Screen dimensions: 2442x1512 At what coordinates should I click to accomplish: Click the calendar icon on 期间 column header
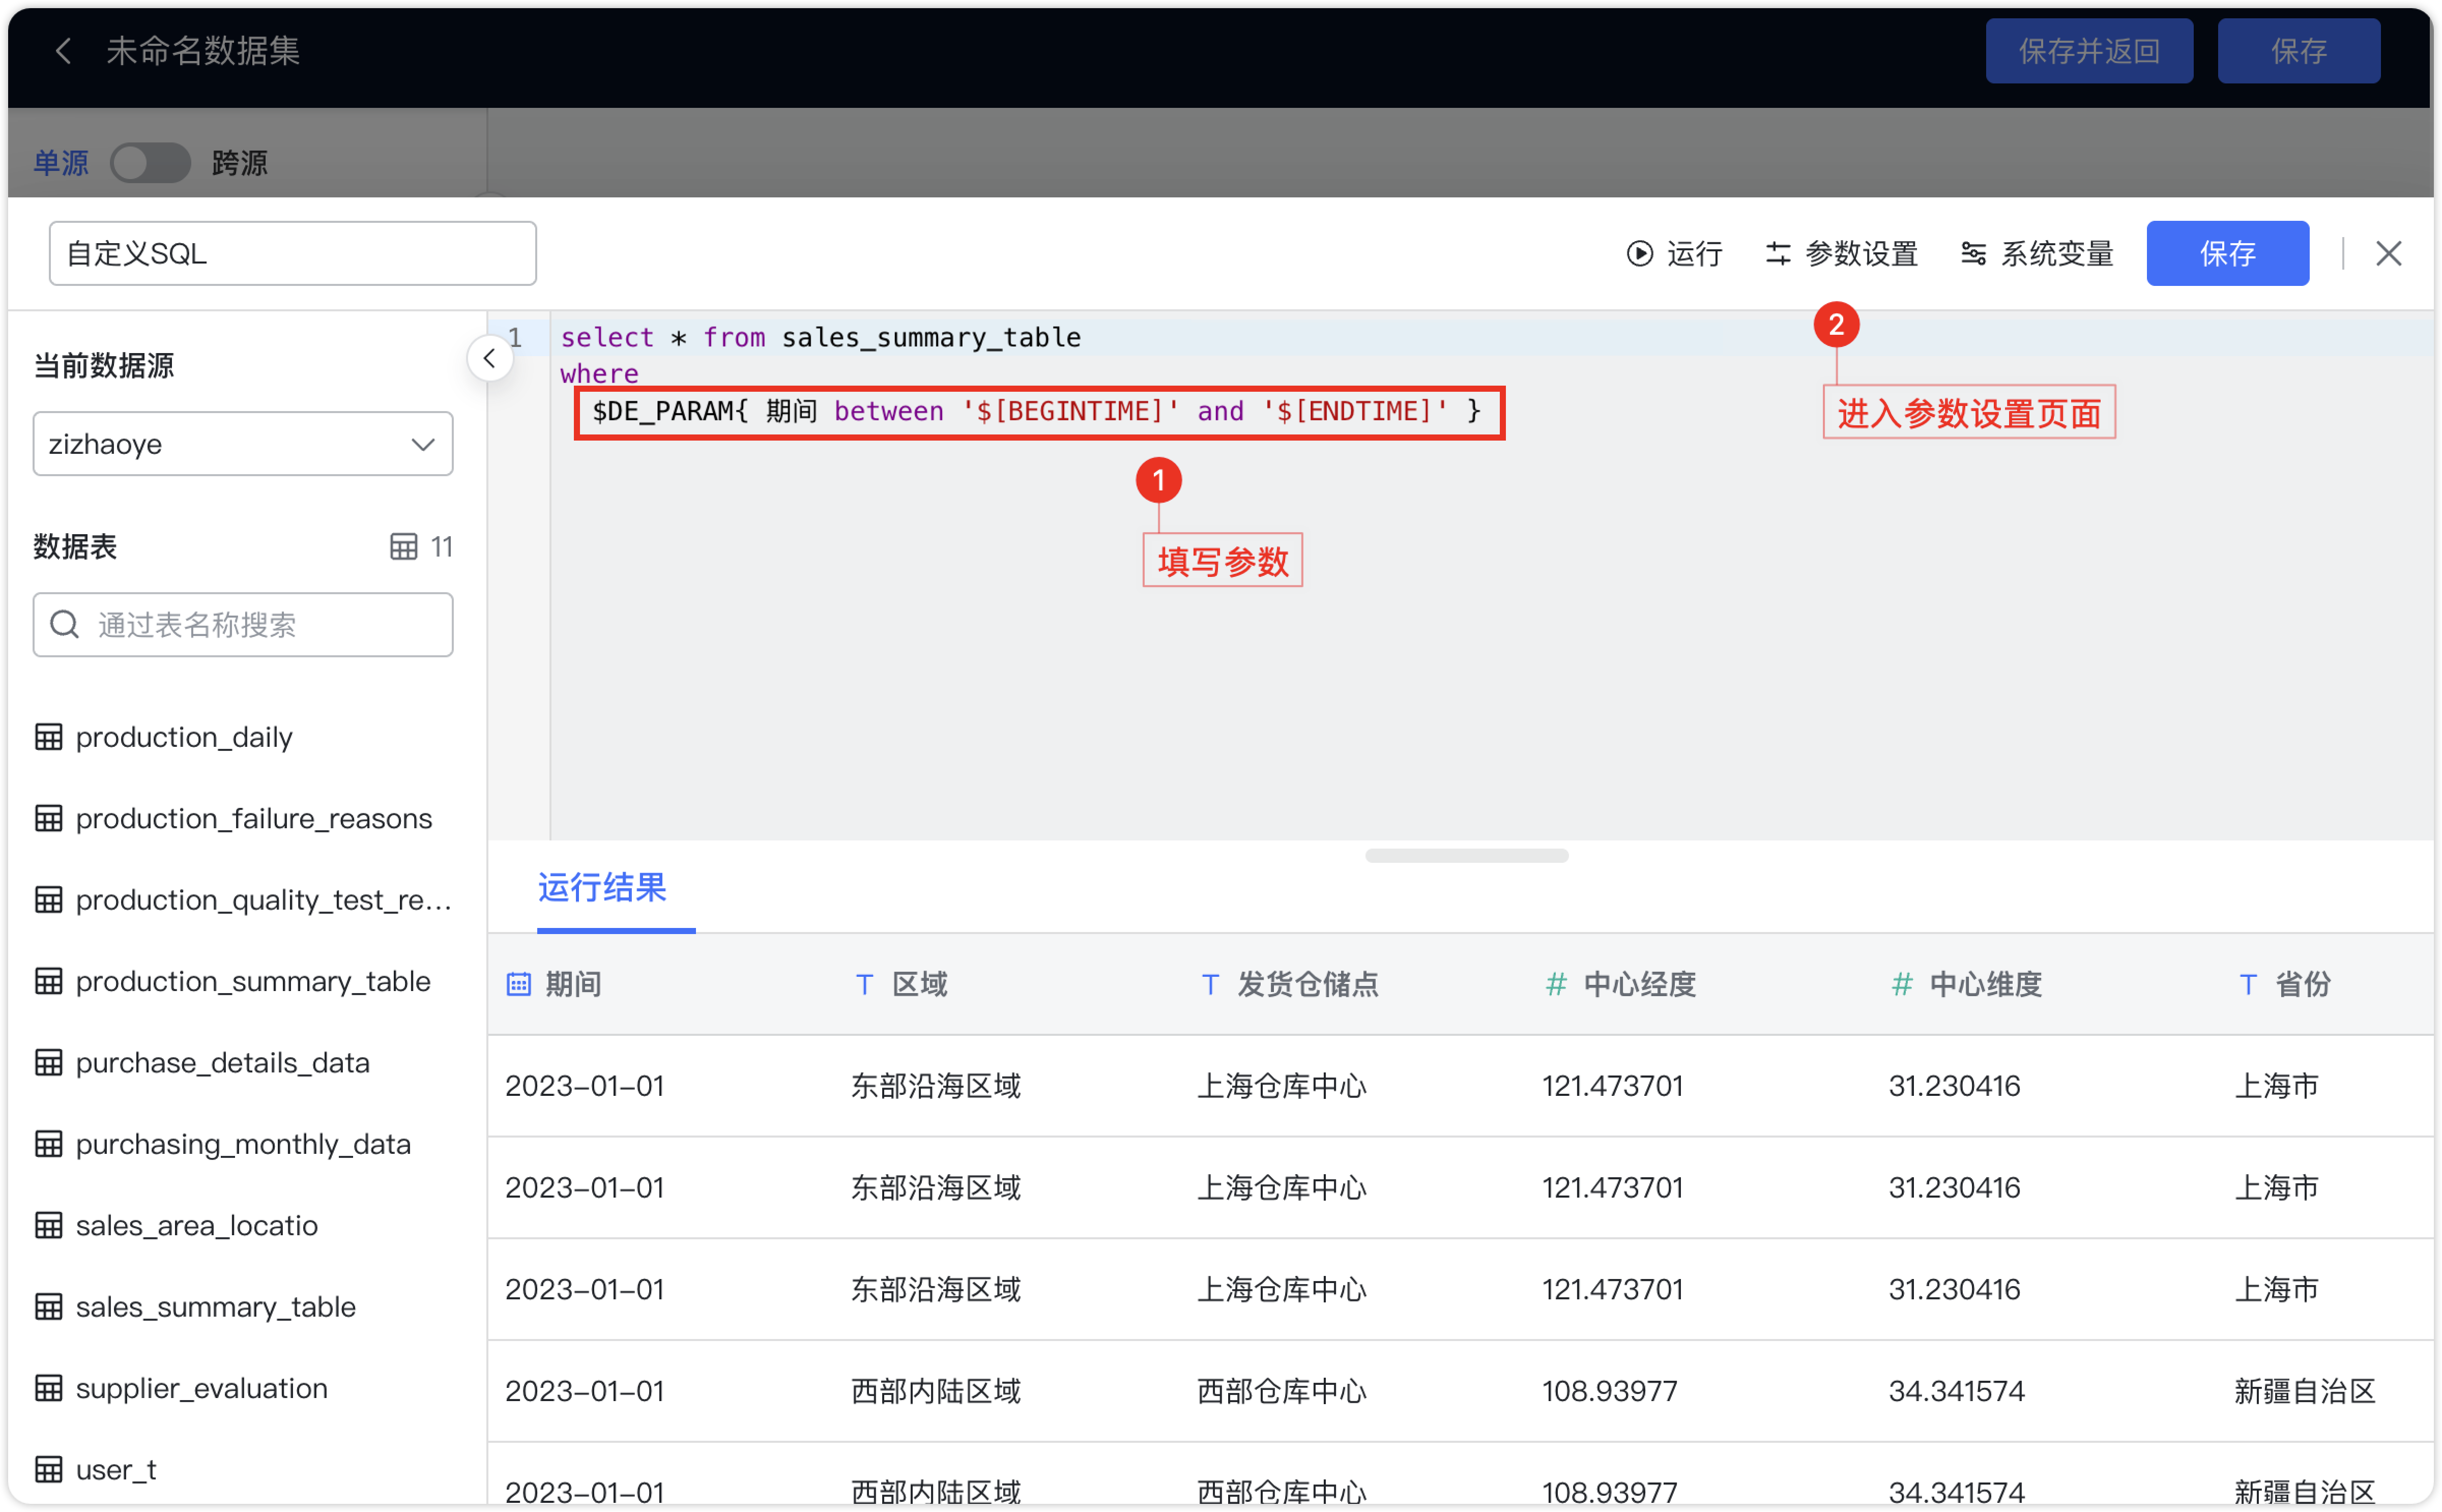pyautogui.click(x=518, y=984)
